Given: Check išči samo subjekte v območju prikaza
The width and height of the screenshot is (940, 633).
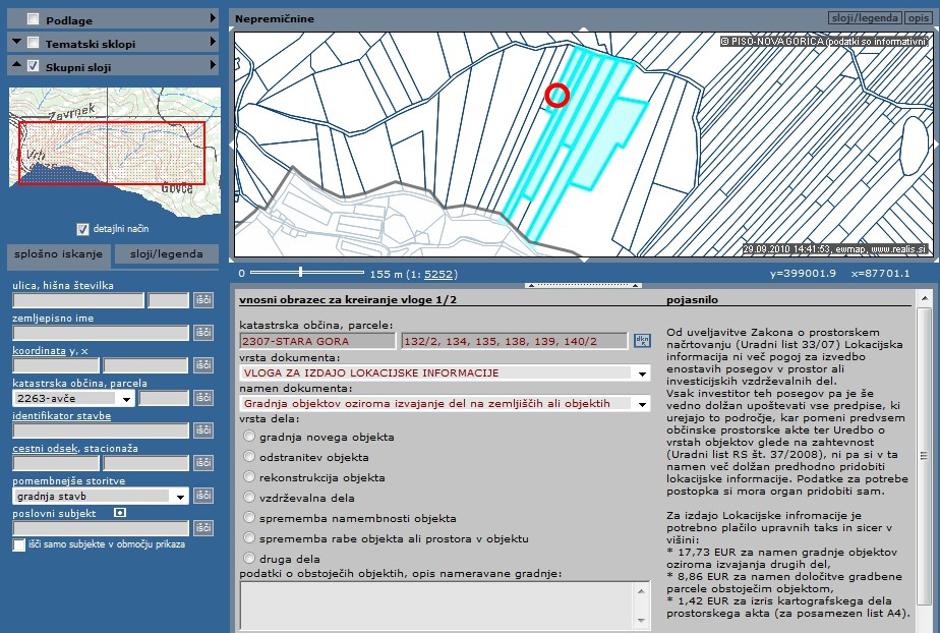Looking at the screenshot, I should click(17, 545).
